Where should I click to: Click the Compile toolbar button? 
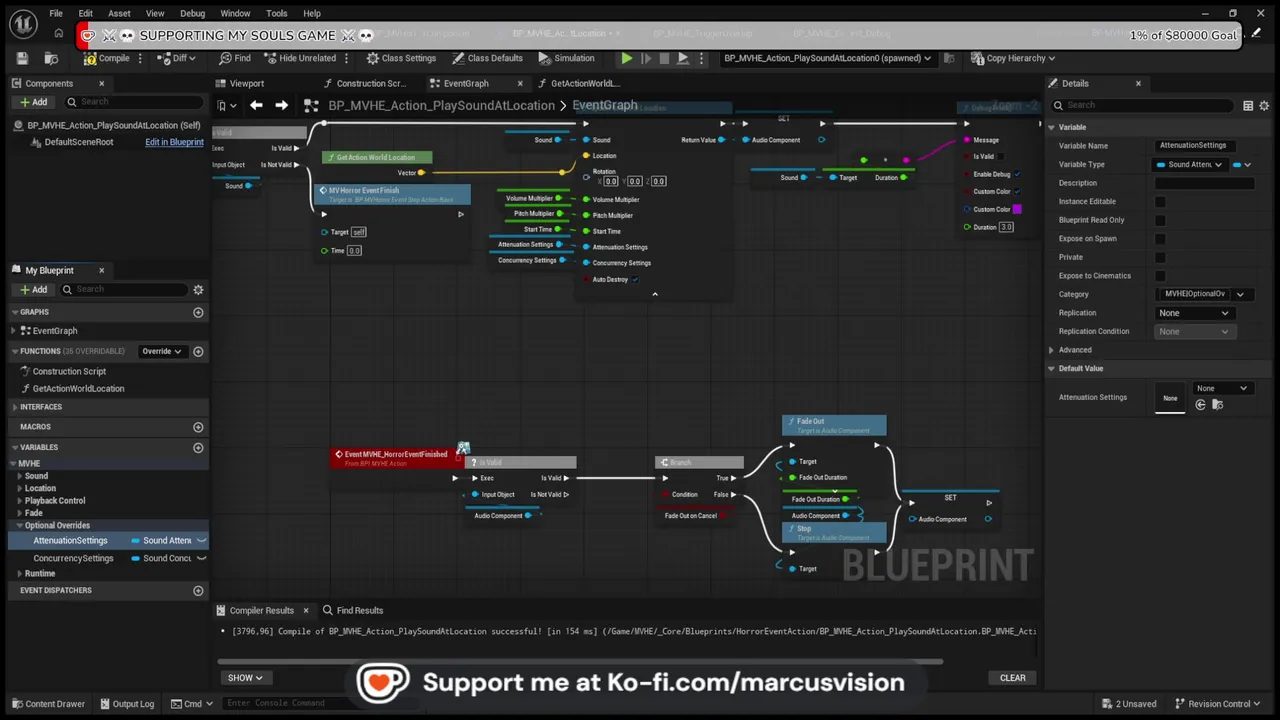click(x=106, y=58)
